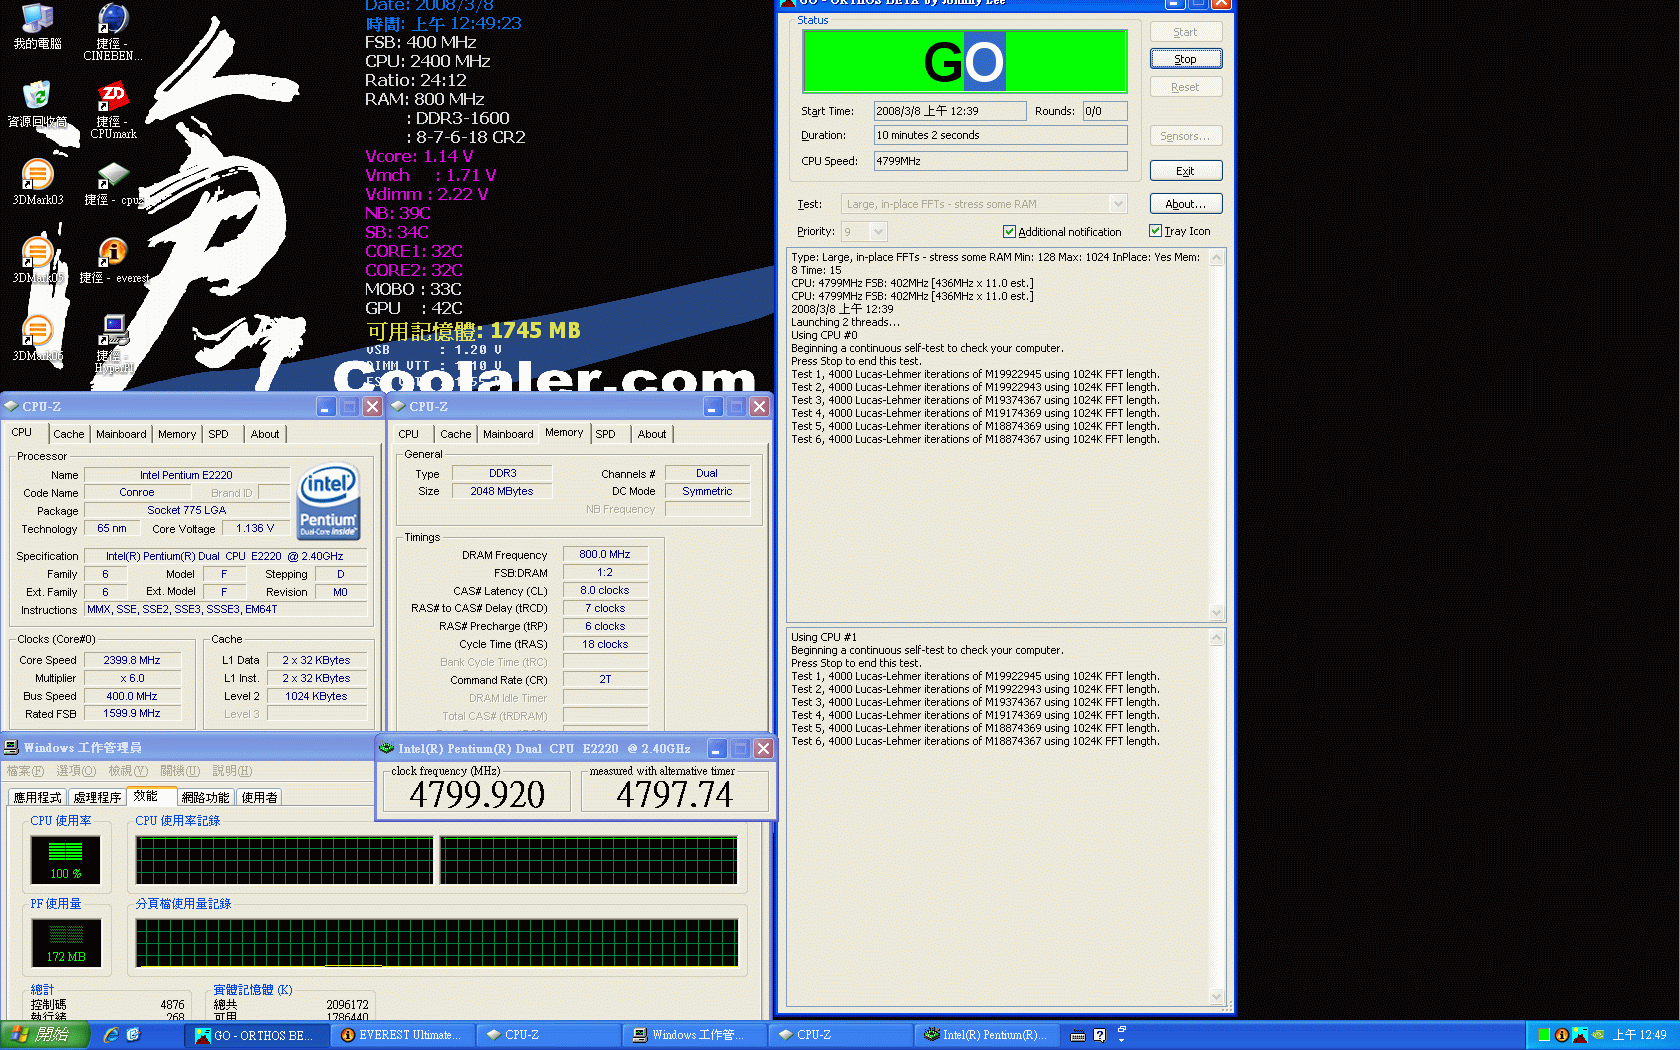
Task: Click the CPU Speed field showing 4799MHz
Action: [x=1000, y=161]
